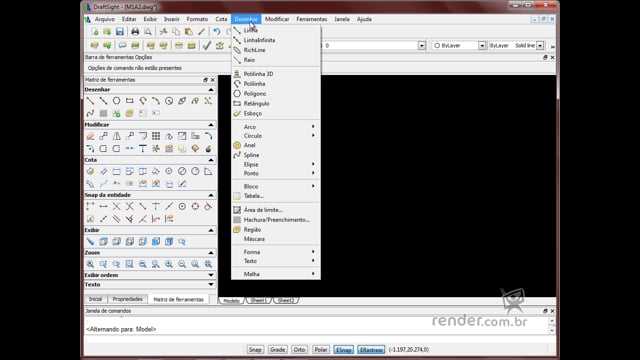640x360 pixels.
Task: Enable the Quadrant snap icon
Action: 195,207
